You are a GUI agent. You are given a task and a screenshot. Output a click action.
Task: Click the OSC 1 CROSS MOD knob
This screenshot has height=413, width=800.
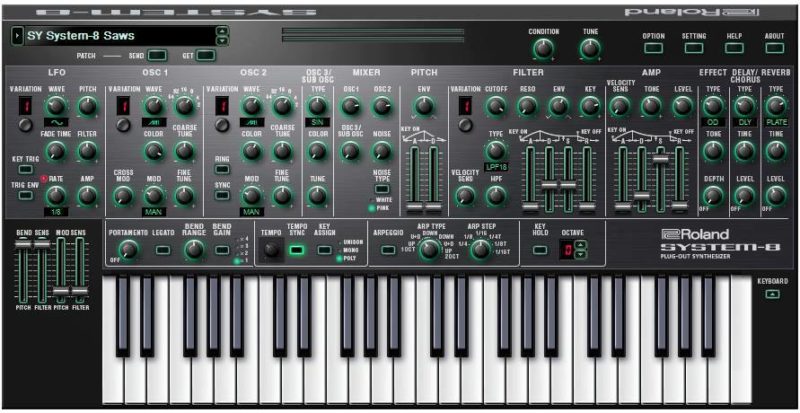[x=122, y=196]
